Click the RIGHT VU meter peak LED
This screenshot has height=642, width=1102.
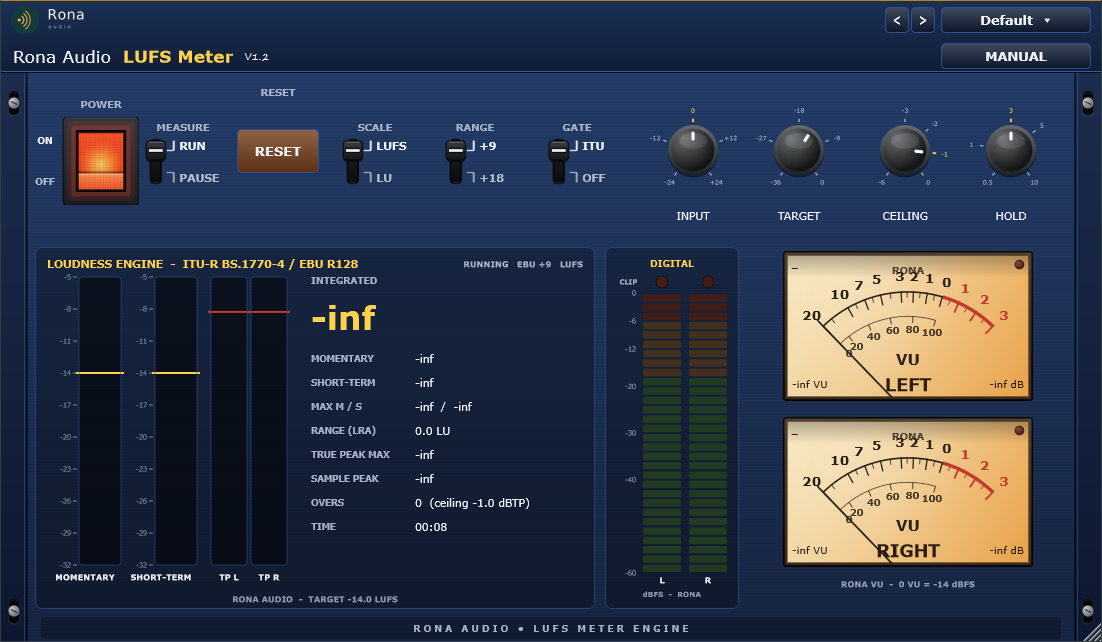tap(1019, 430)
